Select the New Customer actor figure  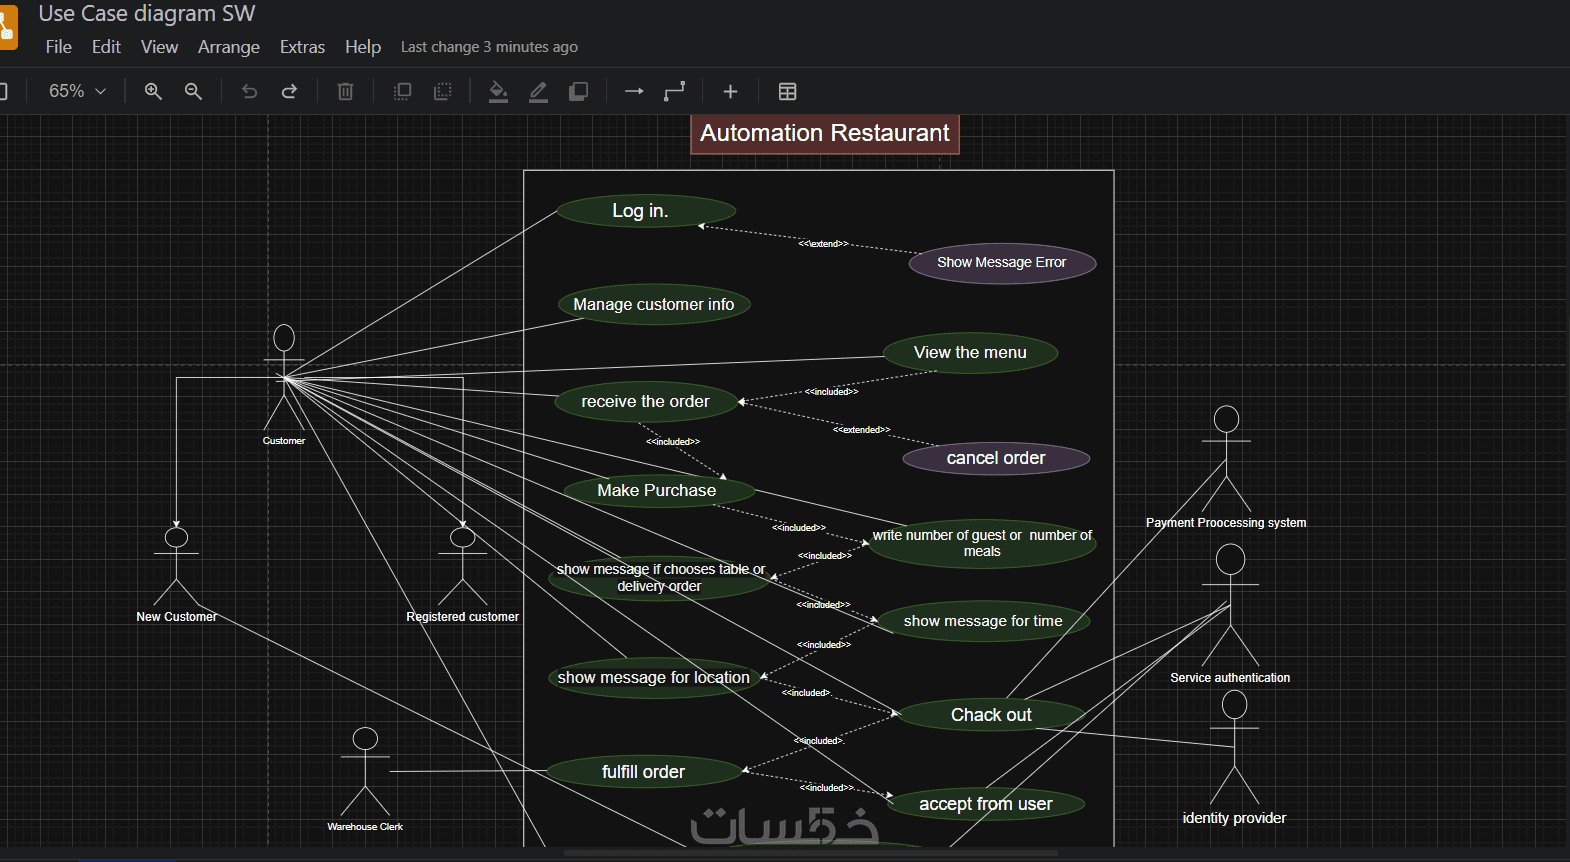coord(176,567)
